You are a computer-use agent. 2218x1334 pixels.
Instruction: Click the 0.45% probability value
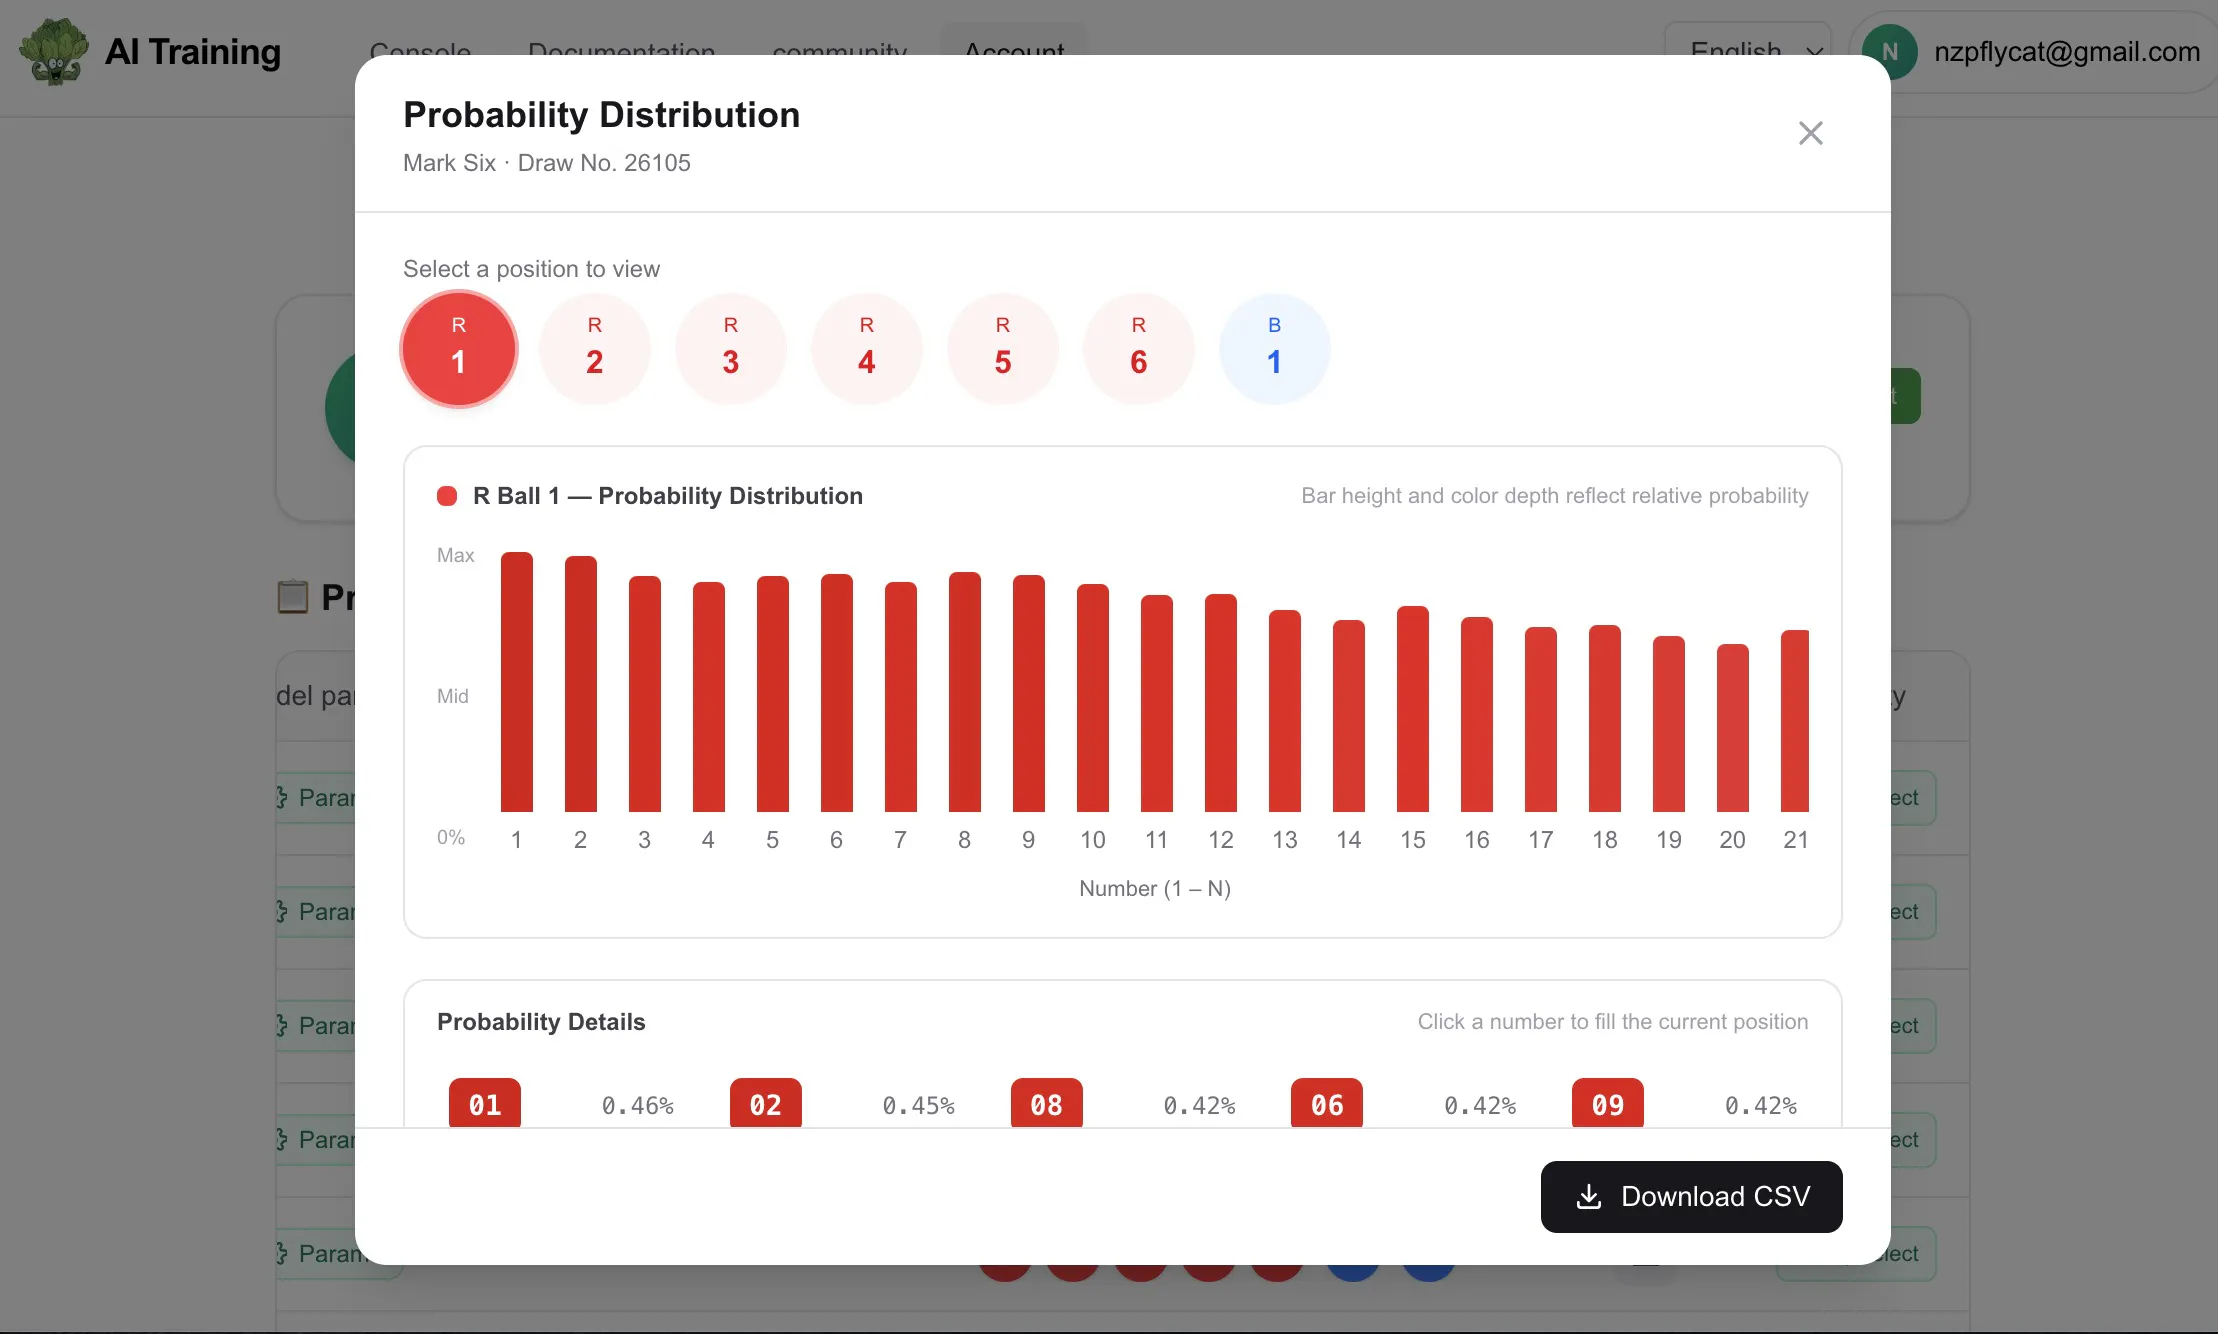pyautogui.click(x=919, y=1105)
